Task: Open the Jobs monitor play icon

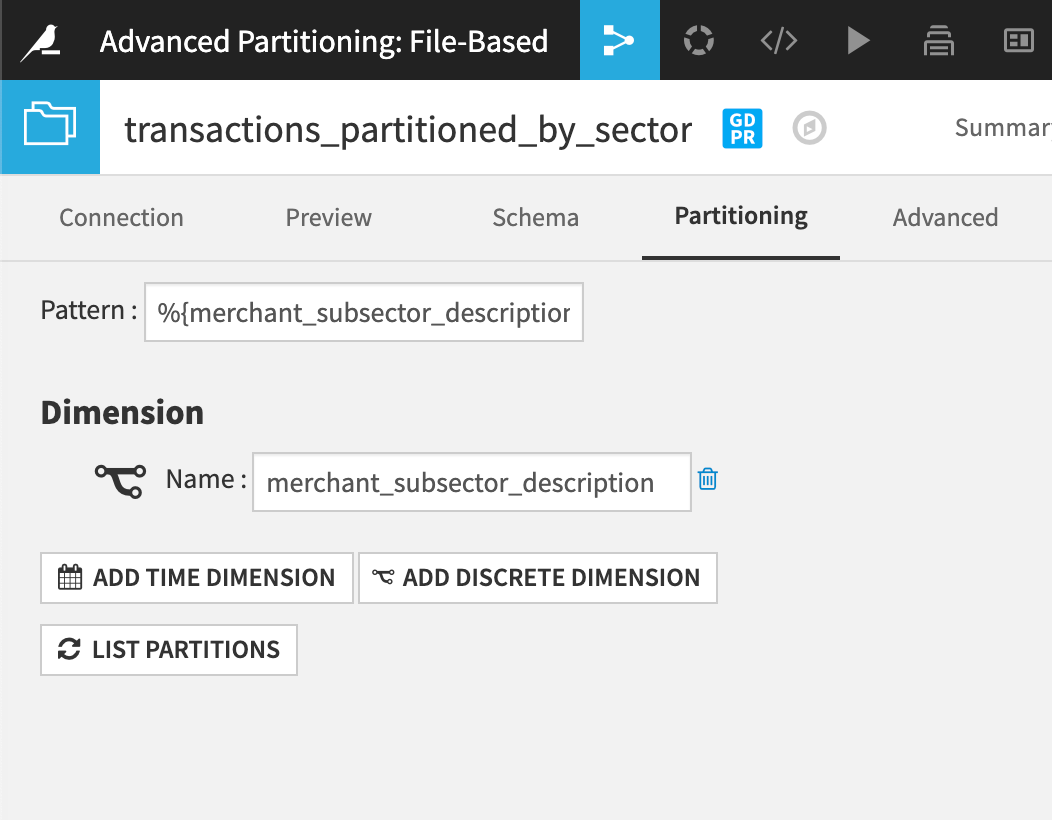Action: tap(858, 40)
